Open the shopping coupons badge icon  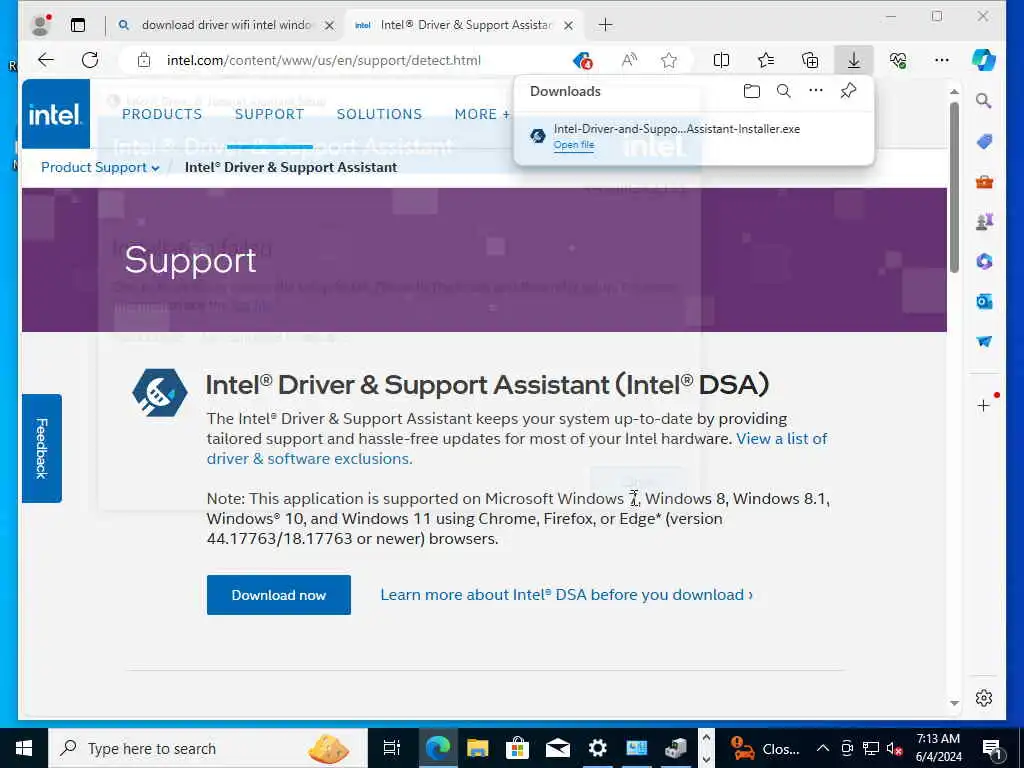[x=583, y=60]
